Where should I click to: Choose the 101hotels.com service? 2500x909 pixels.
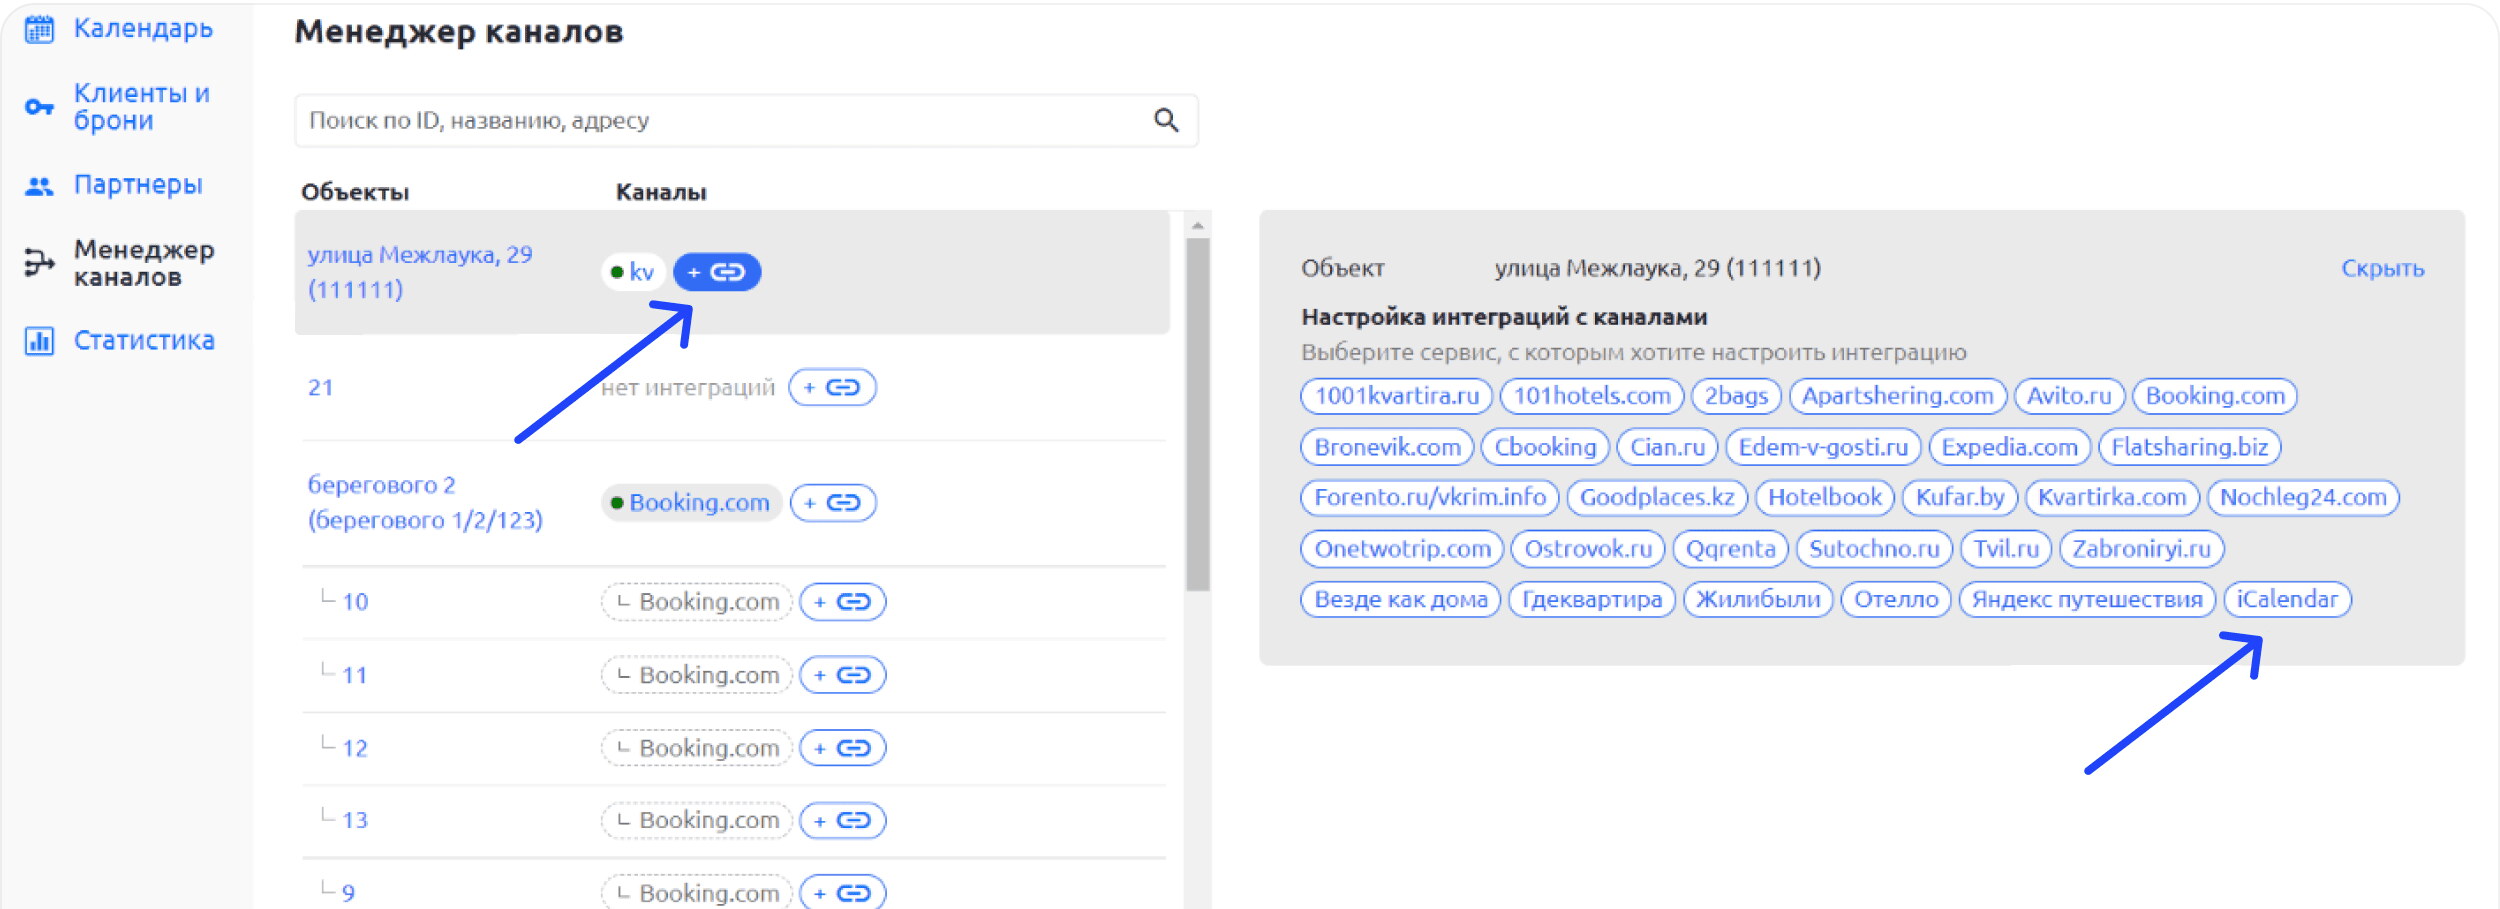point(1592,396)
